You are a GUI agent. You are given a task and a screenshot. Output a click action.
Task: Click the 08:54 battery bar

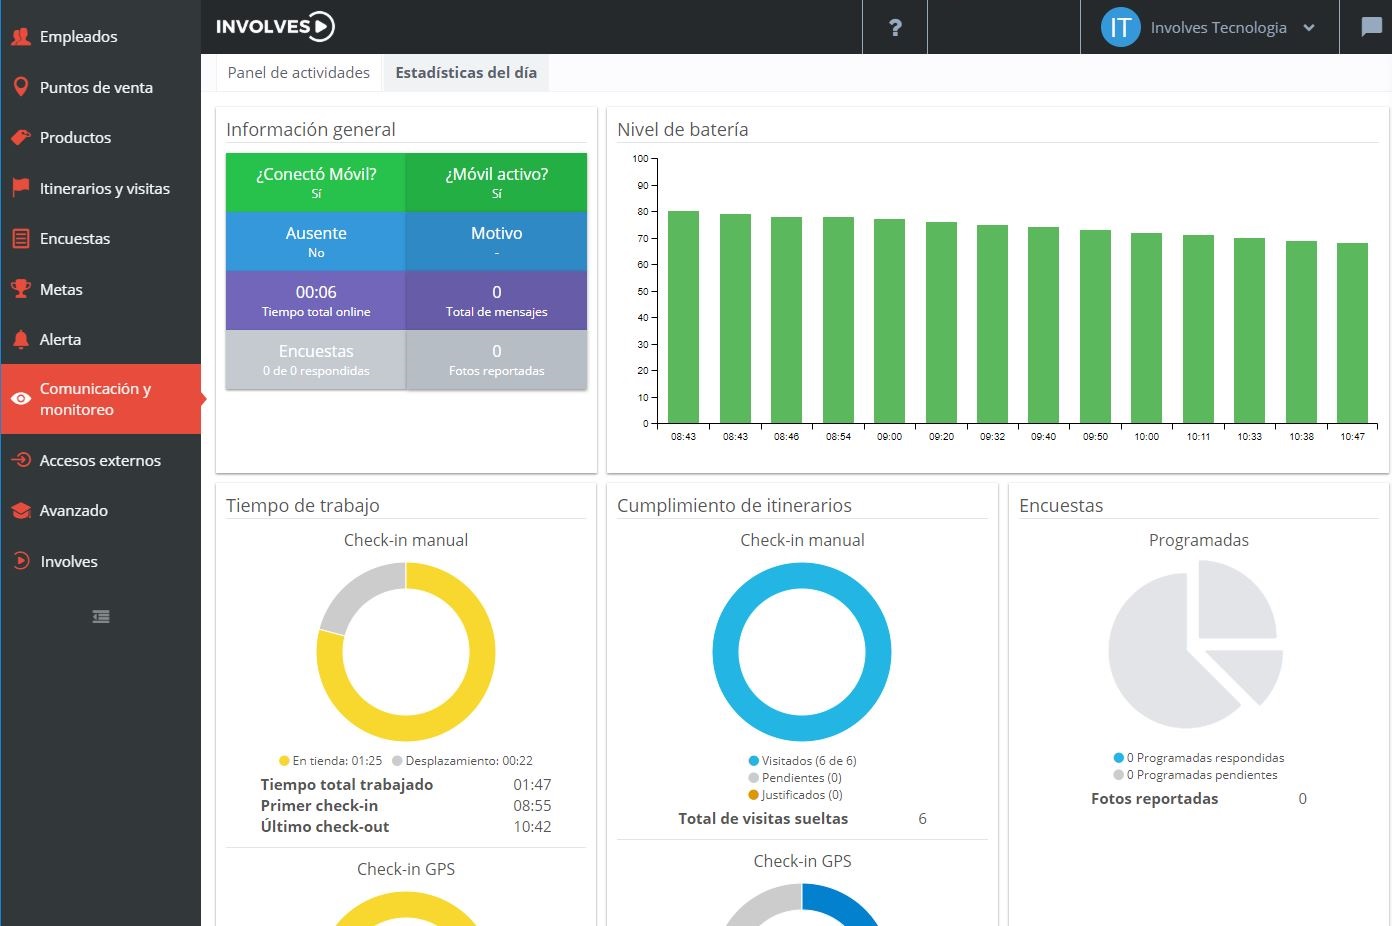click(838, 320)
